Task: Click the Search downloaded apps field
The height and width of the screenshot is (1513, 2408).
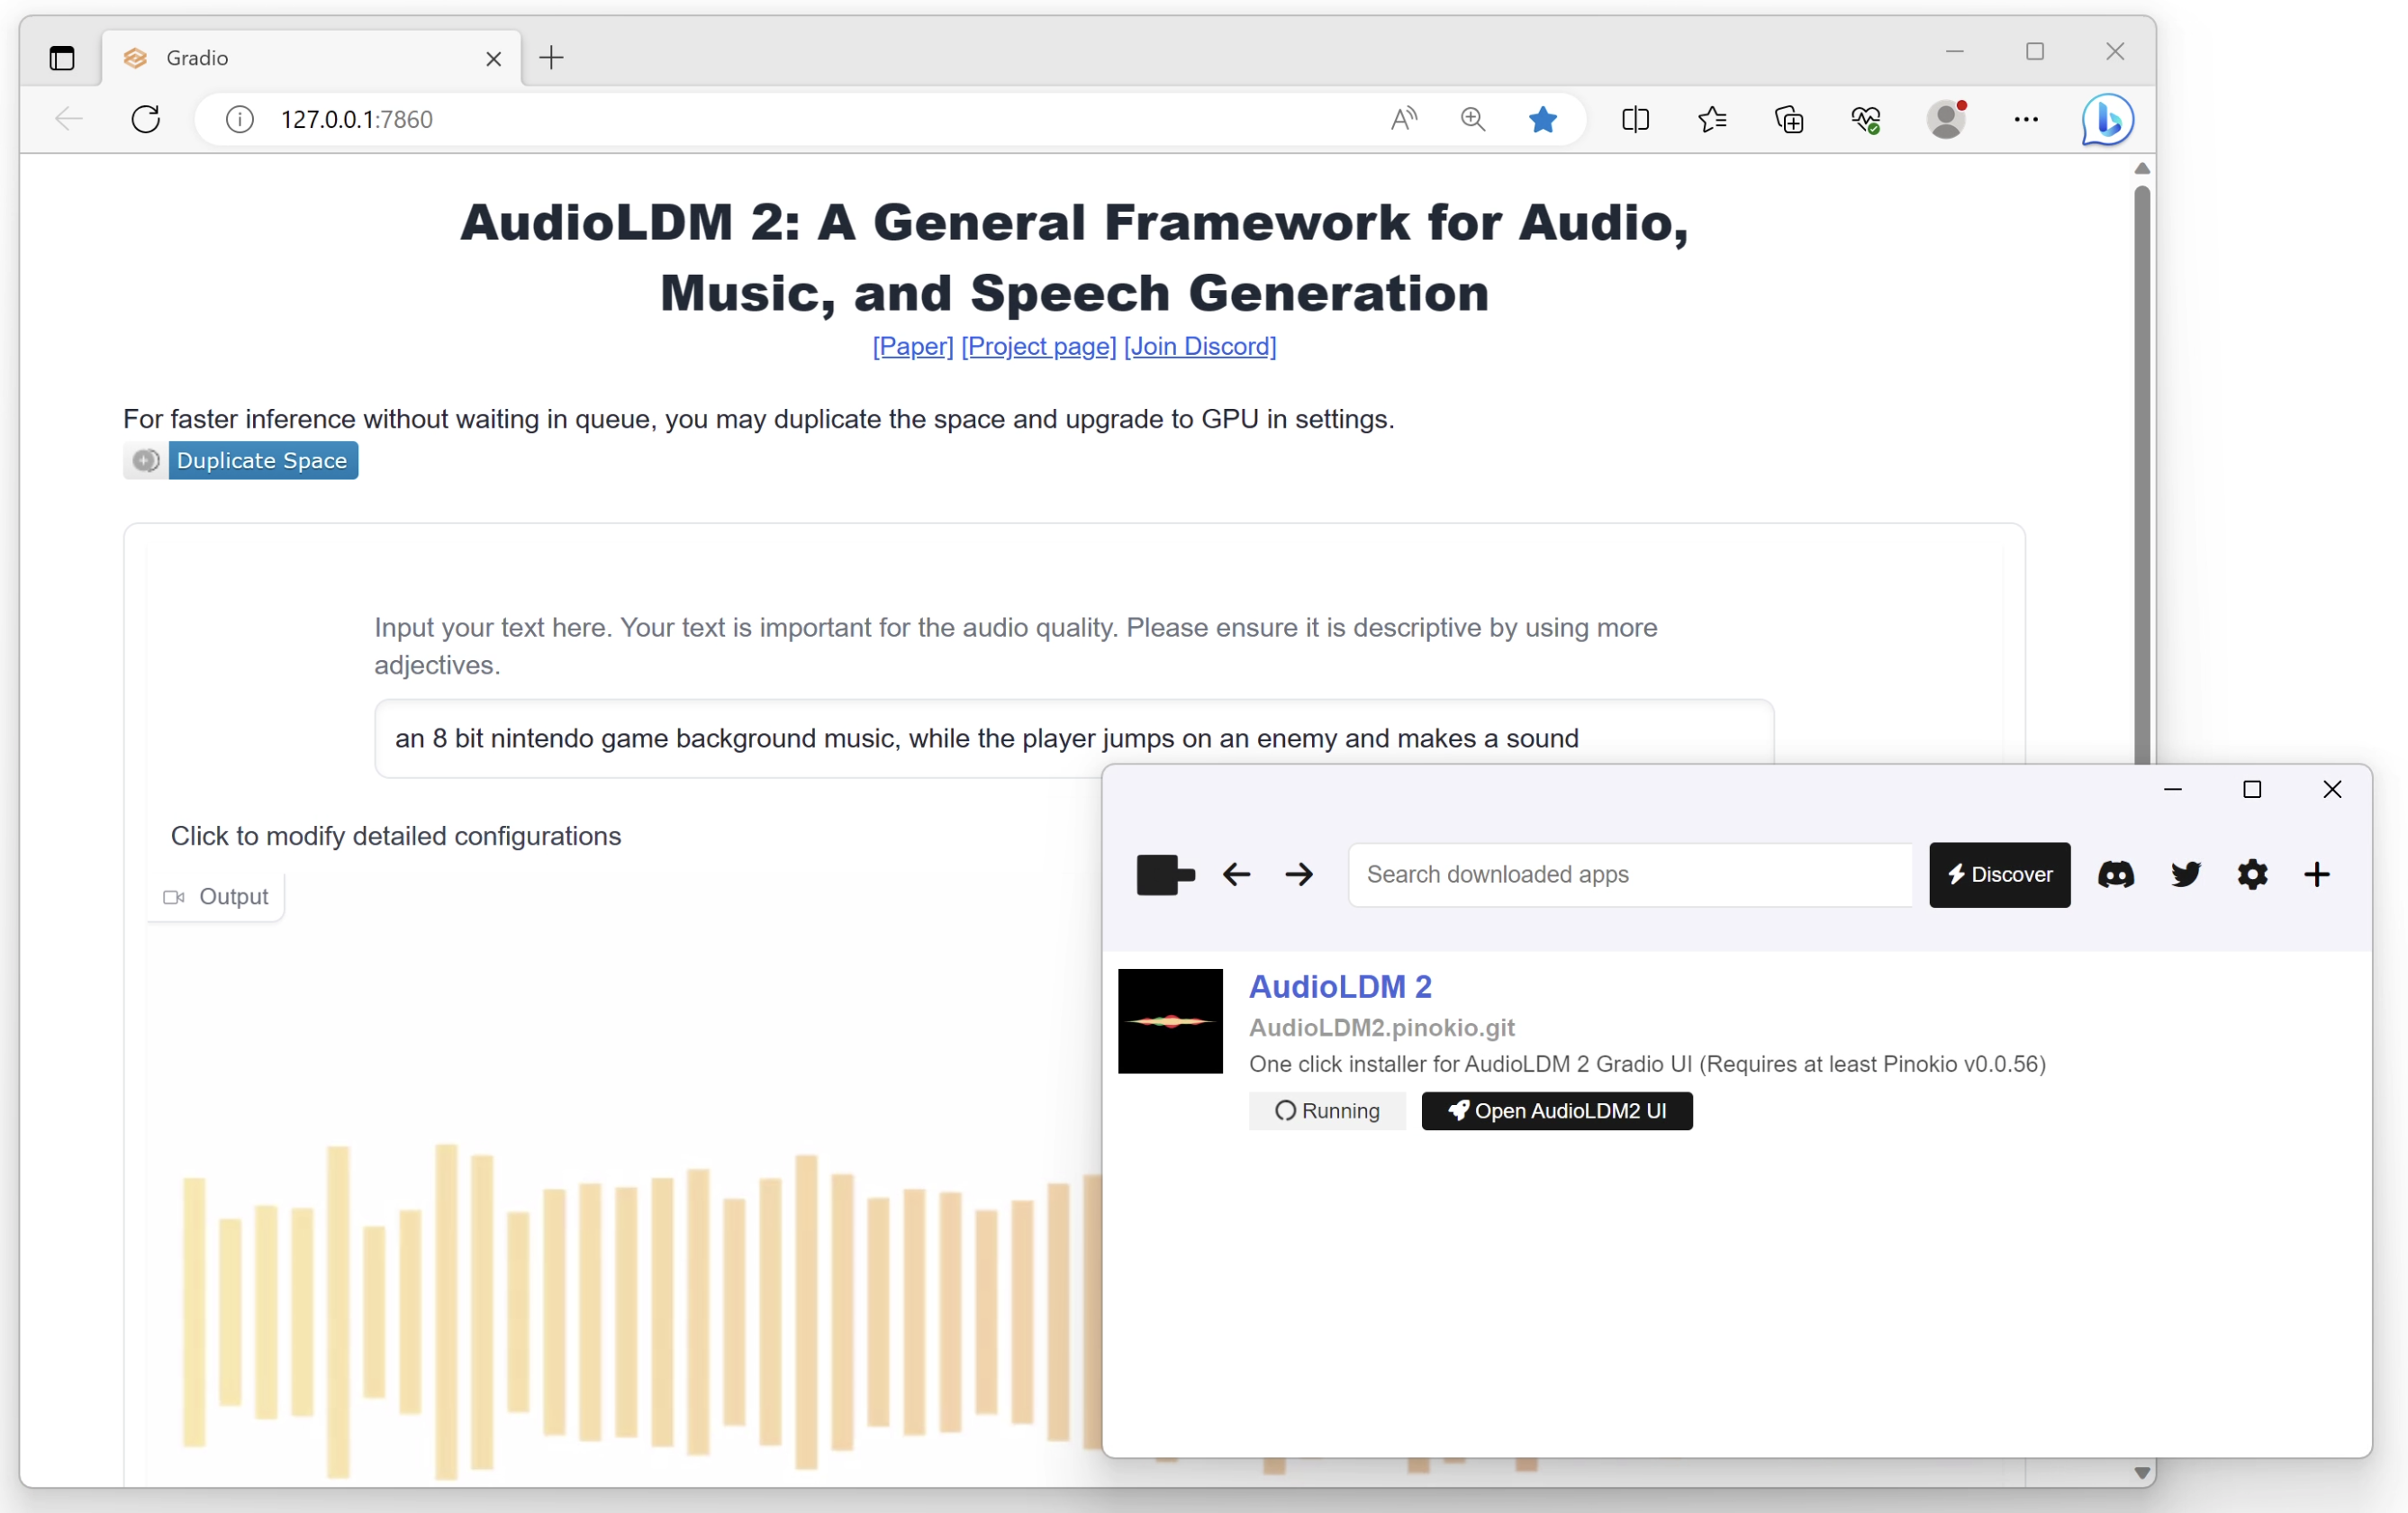Action: (1630, 875)
